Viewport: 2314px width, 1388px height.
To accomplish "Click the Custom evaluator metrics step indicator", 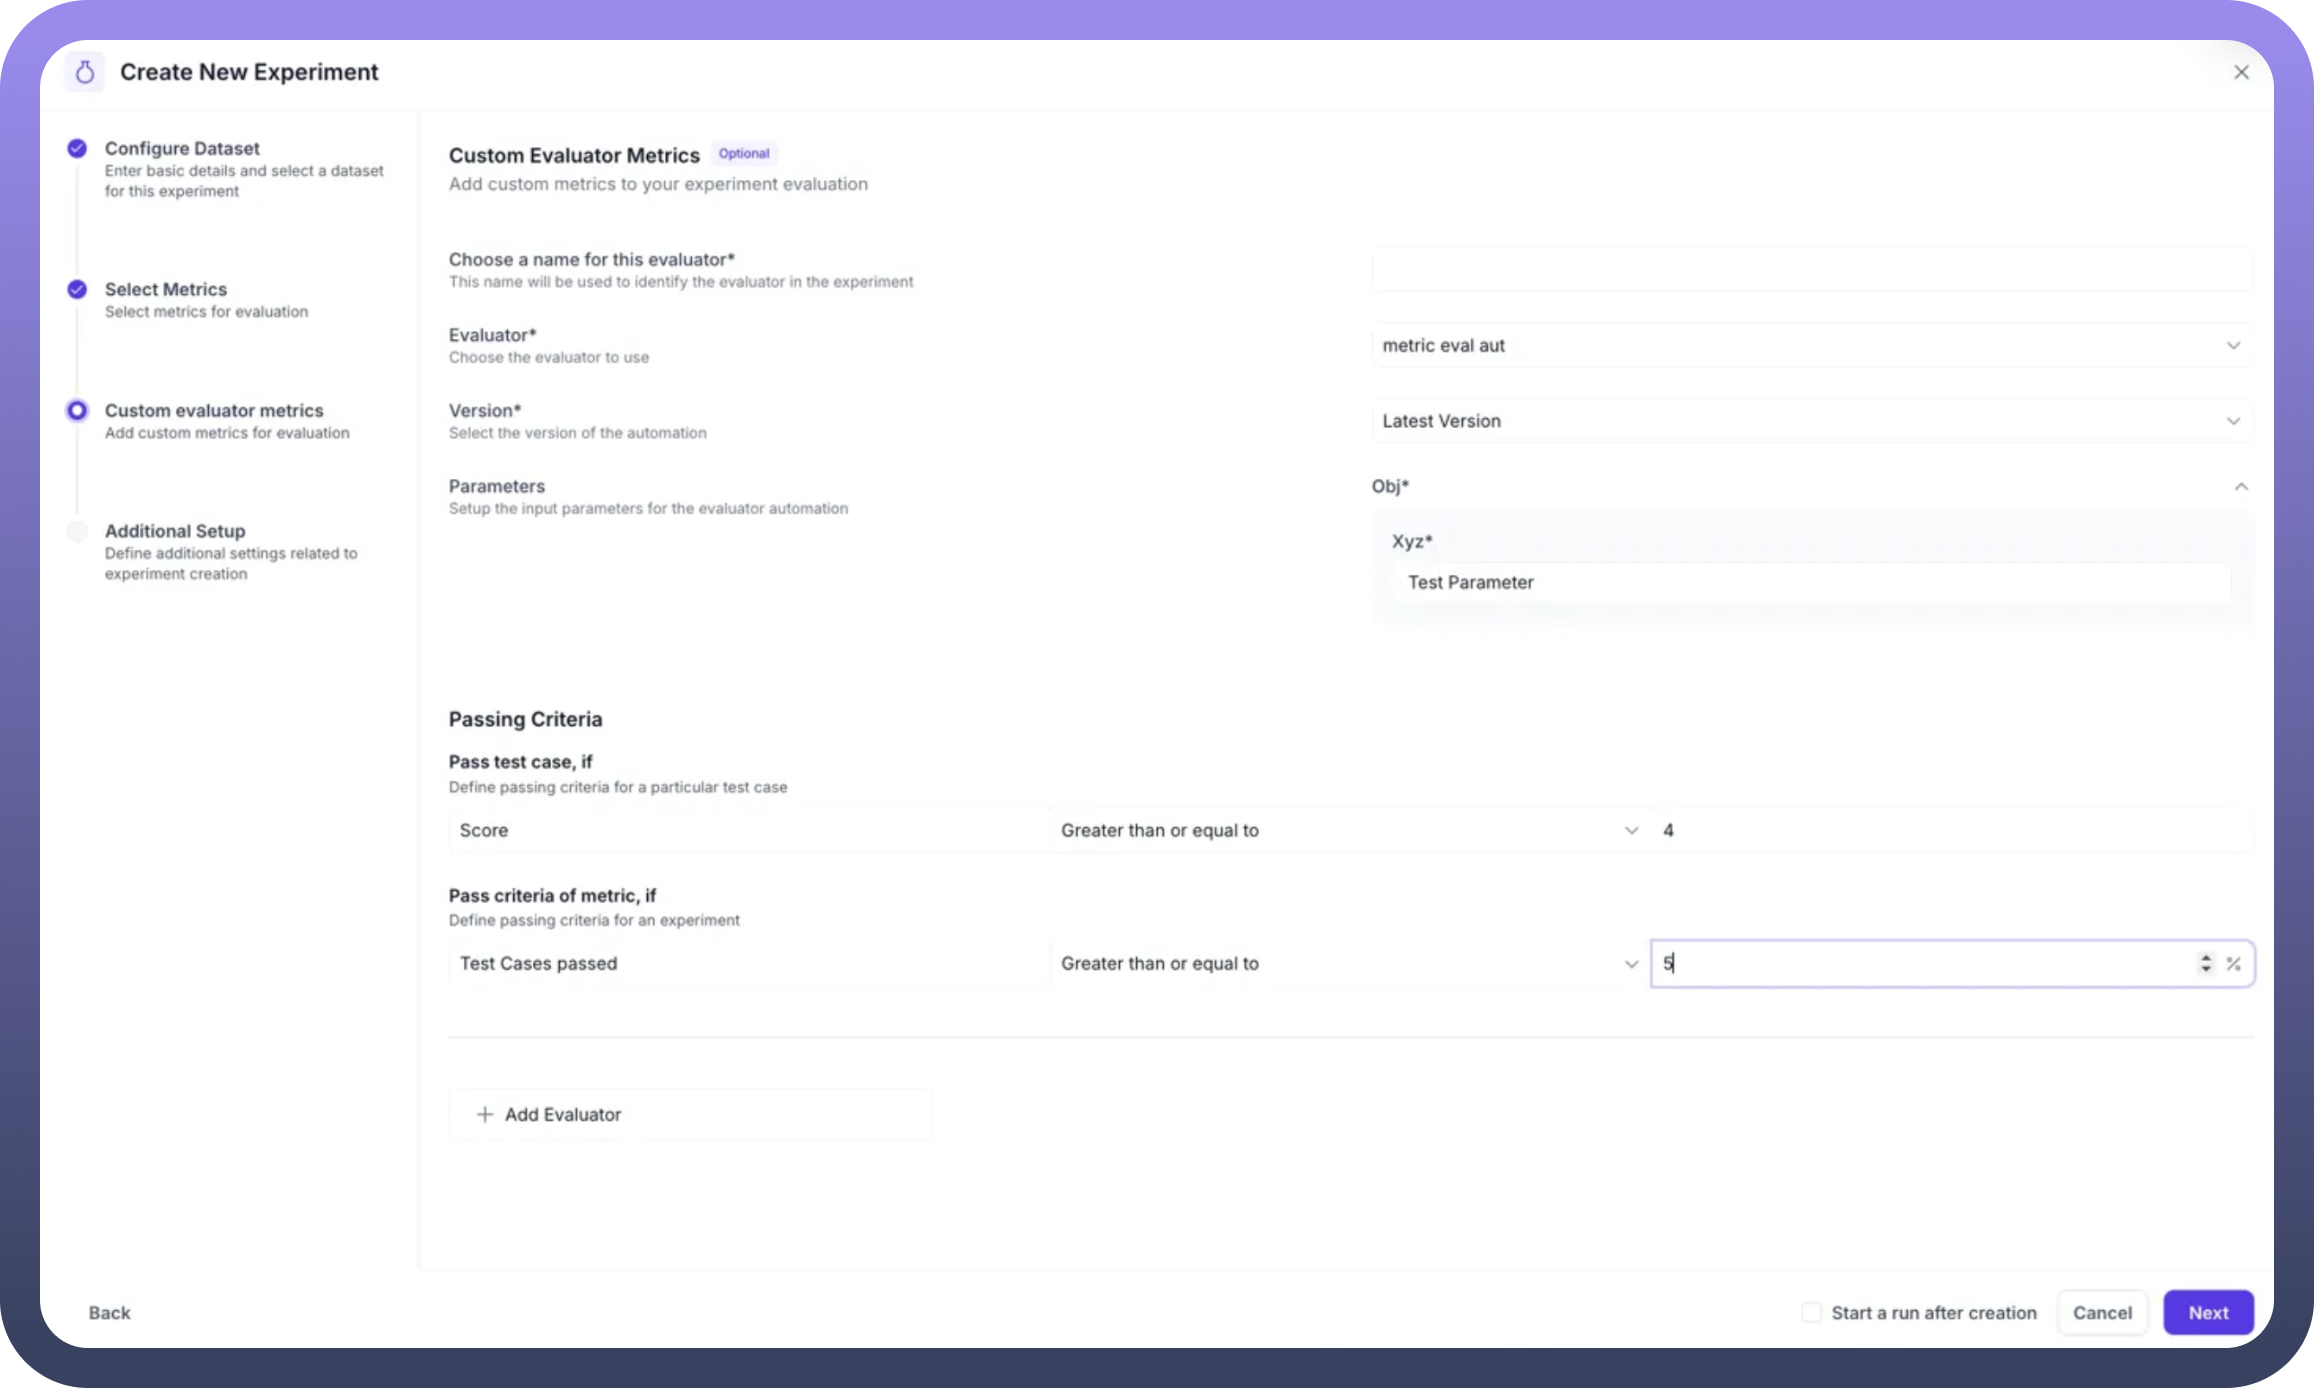I will point(77,410).
